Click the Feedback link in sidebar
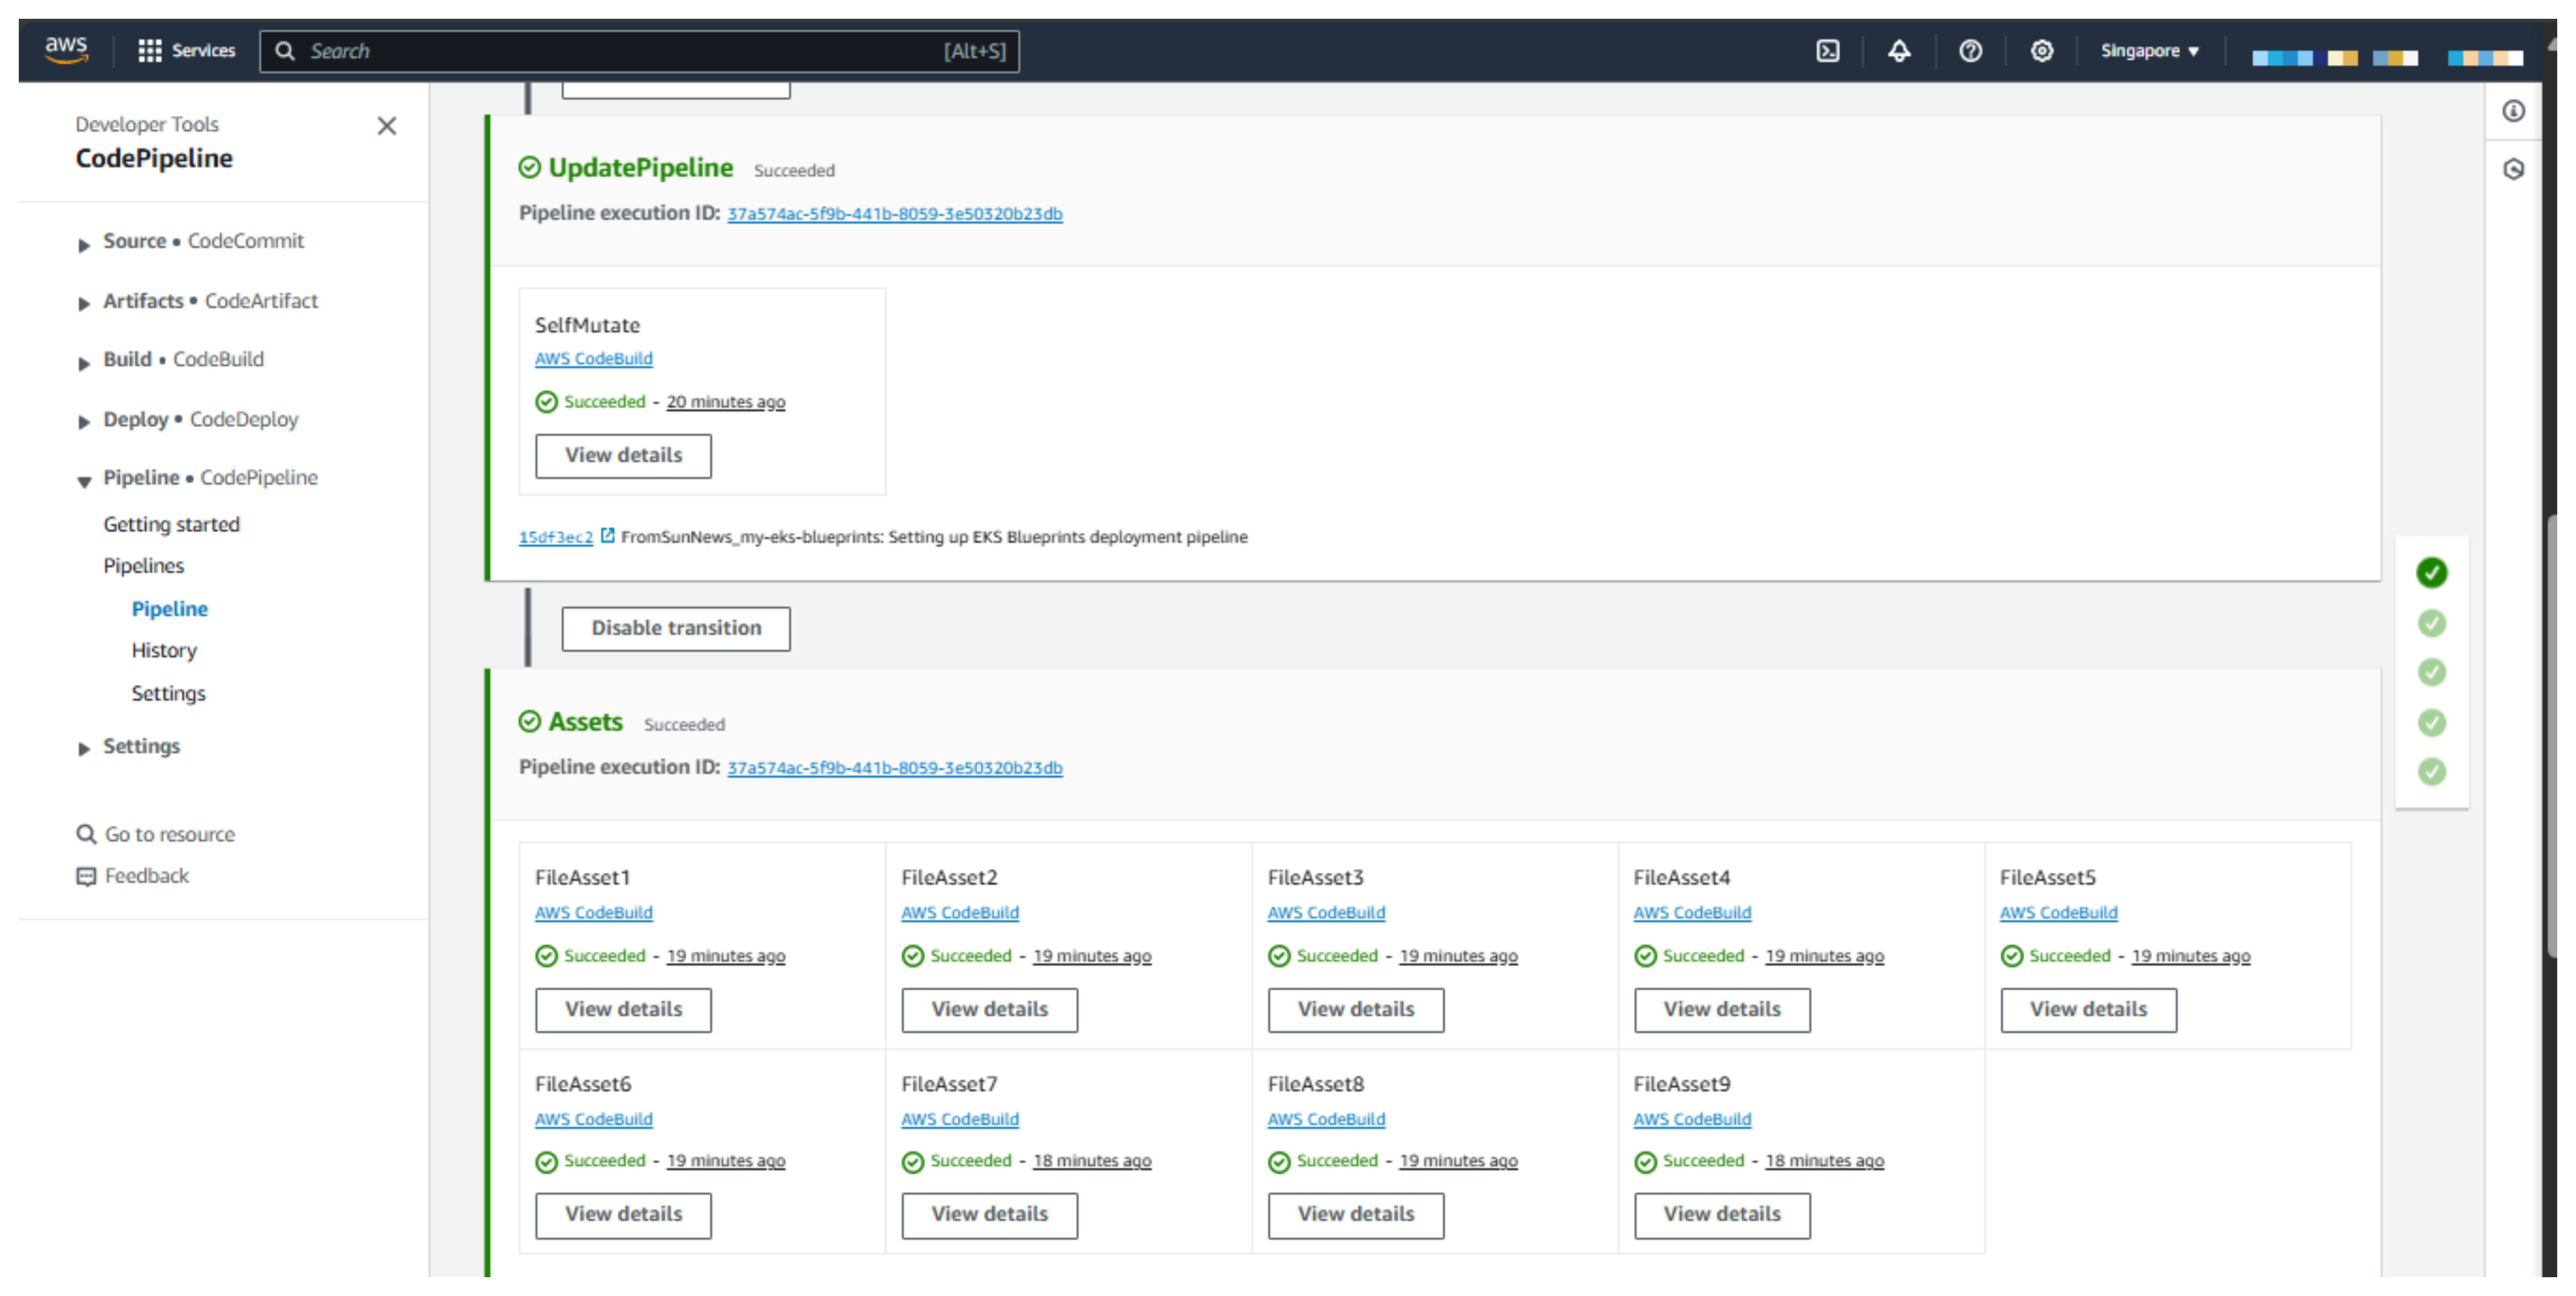The height and width of the screenshot is (1296, 2576). [x=147, y=876]
